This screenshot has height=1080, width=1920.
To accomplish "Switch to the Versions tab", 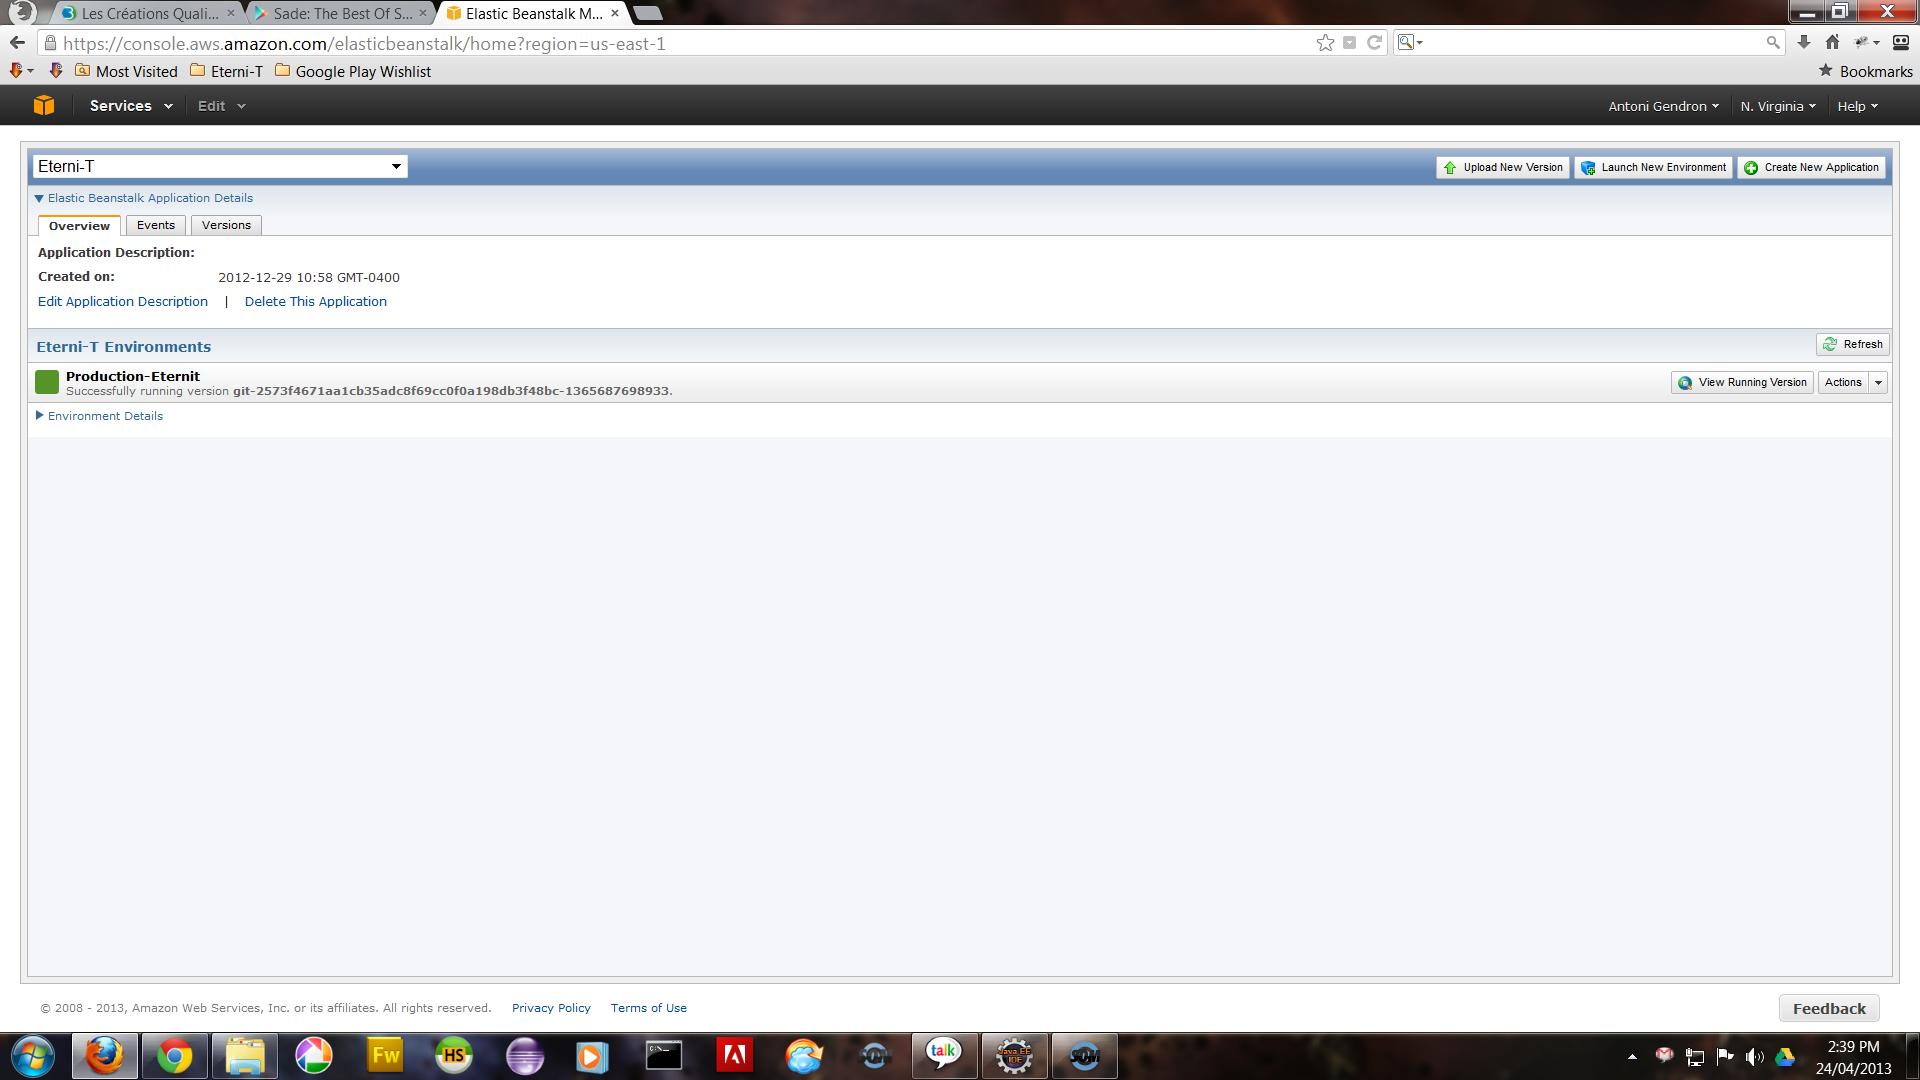I will [x=226, y=225].
